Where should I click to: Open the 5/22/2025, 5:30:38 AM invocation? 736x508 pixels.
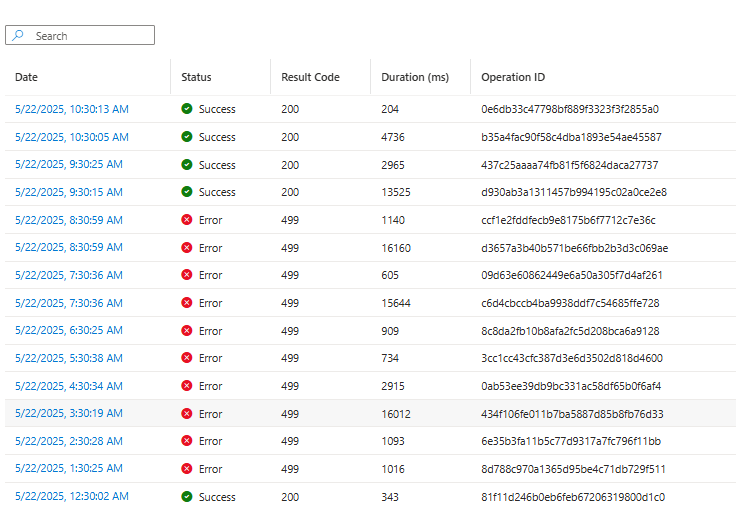69,358
